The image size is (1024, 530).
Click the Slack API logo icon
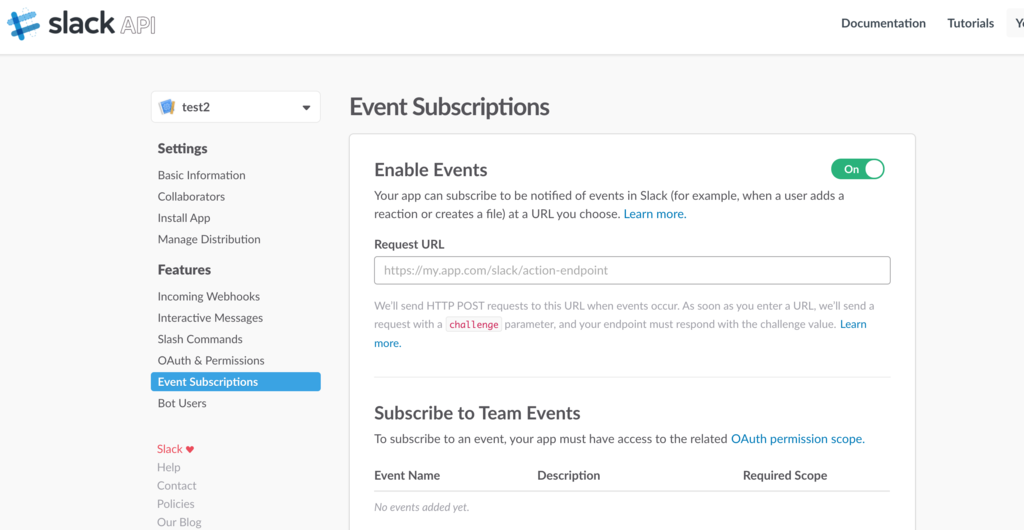pos(24,24)
